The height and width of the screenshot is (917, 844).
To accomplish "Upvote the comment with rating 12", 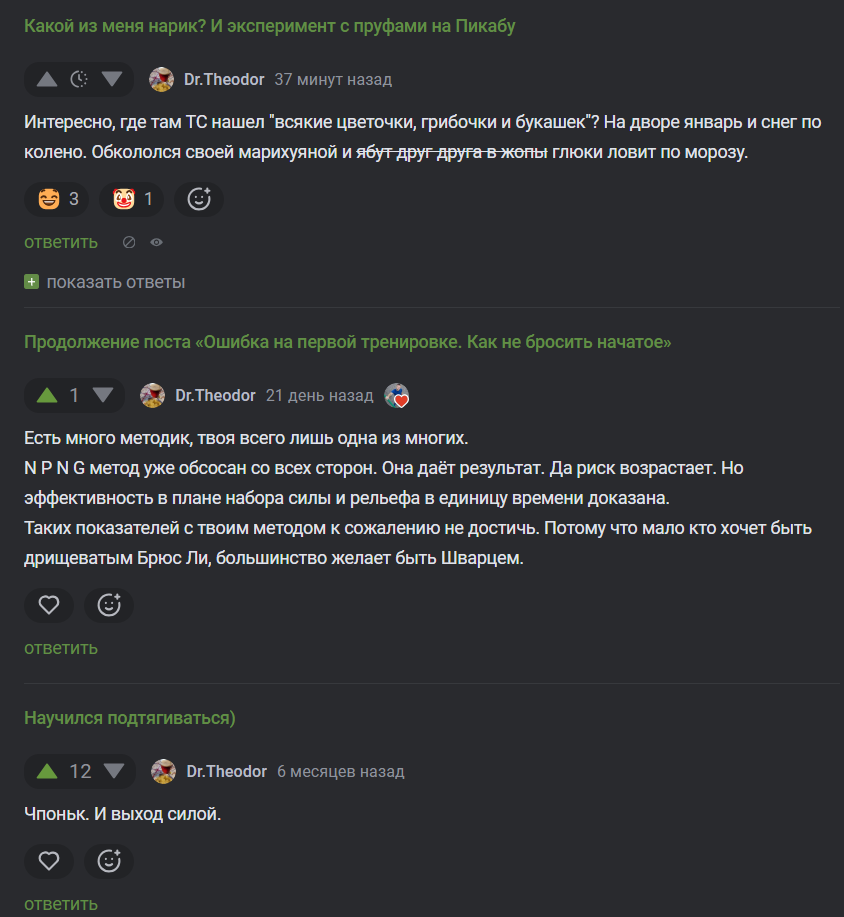I will [46, 772].
